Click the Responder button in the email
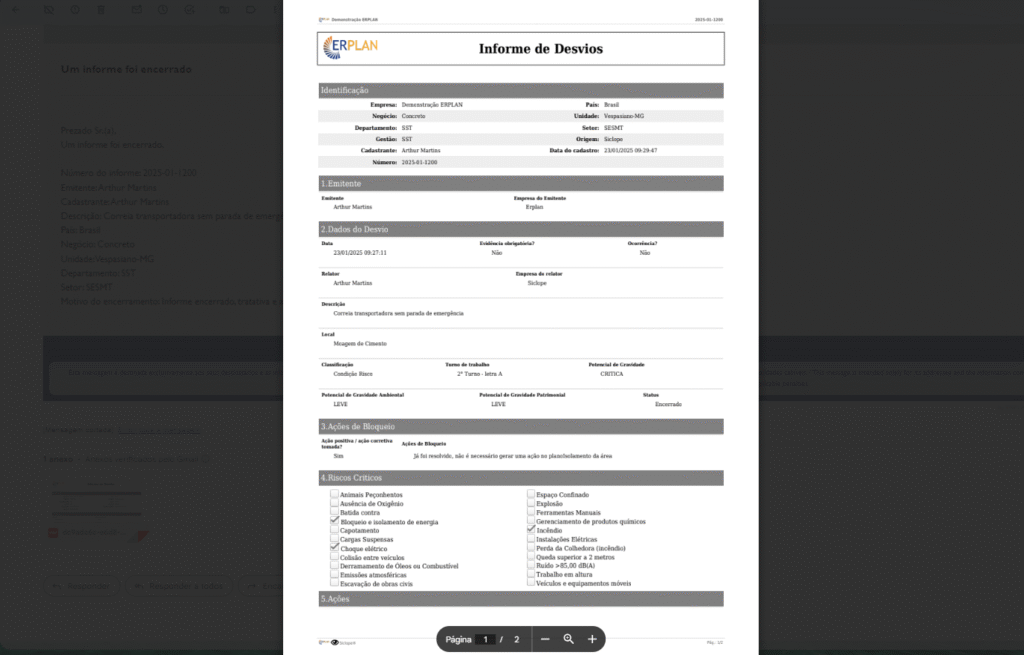Screen dimensions: 1024x655 pyautogui.click(x=82, y=586)
